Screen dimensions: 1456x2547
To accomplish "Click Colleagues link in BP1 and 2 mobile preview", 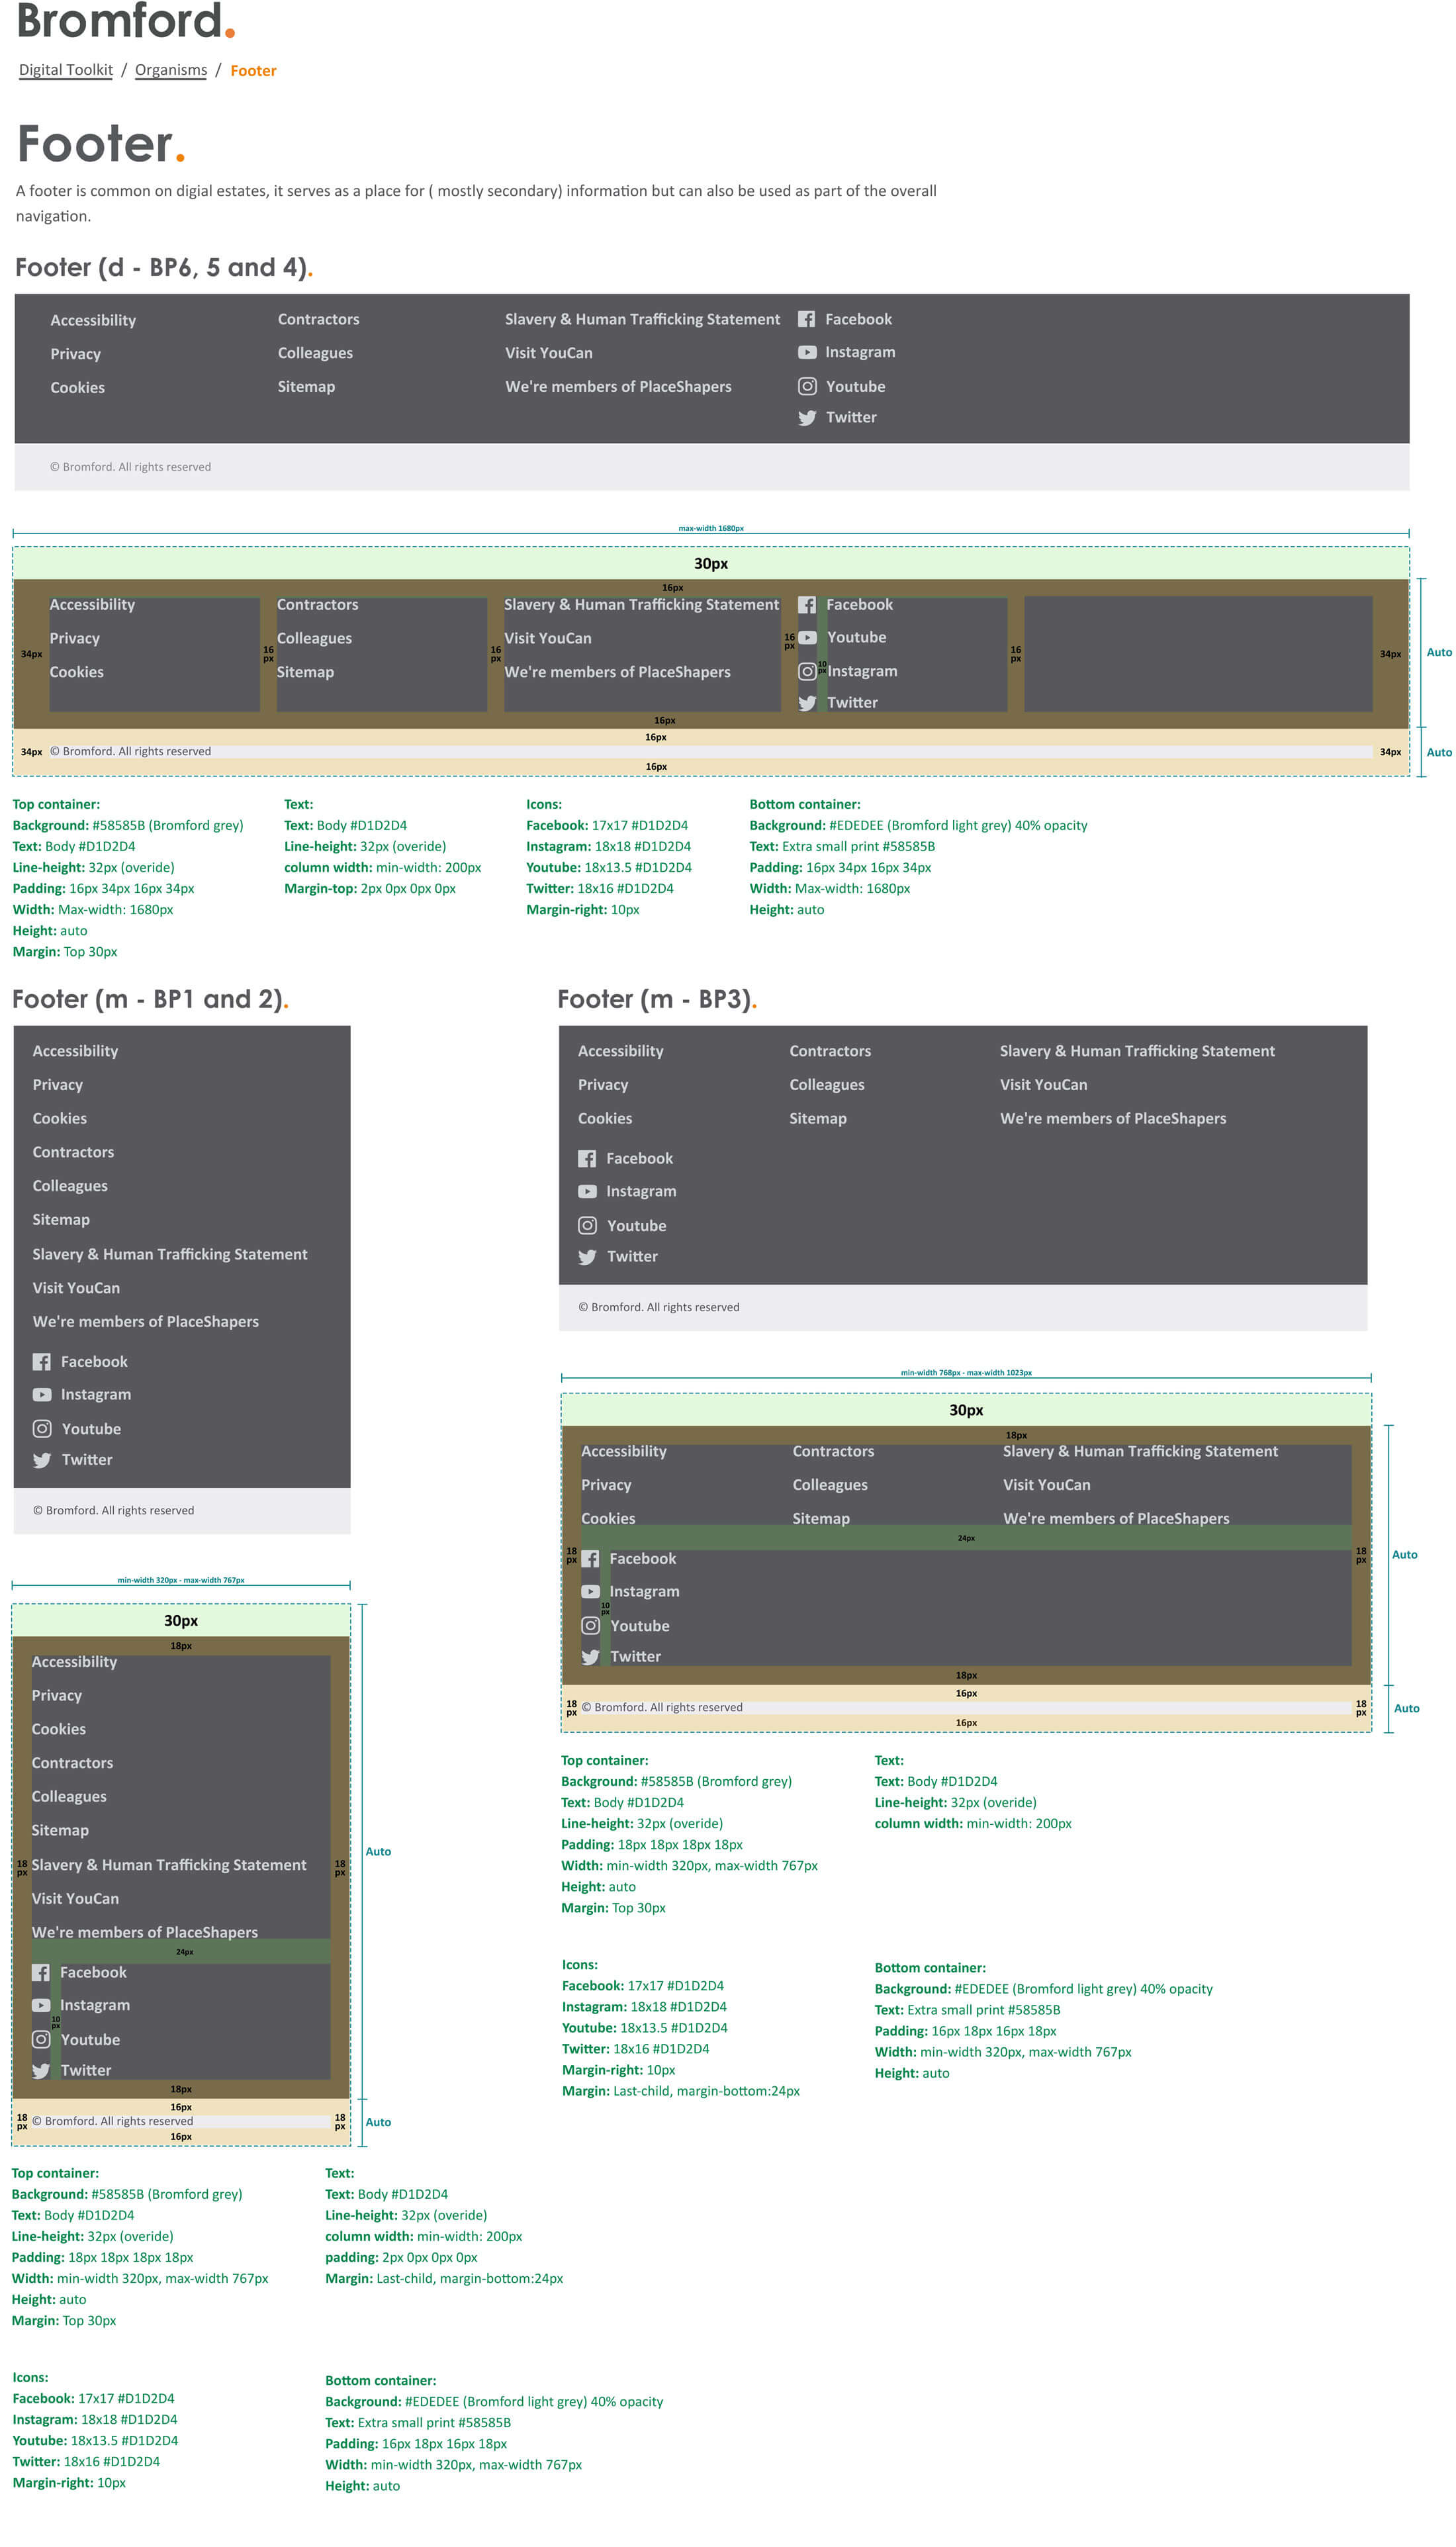I will [70, 1186].
